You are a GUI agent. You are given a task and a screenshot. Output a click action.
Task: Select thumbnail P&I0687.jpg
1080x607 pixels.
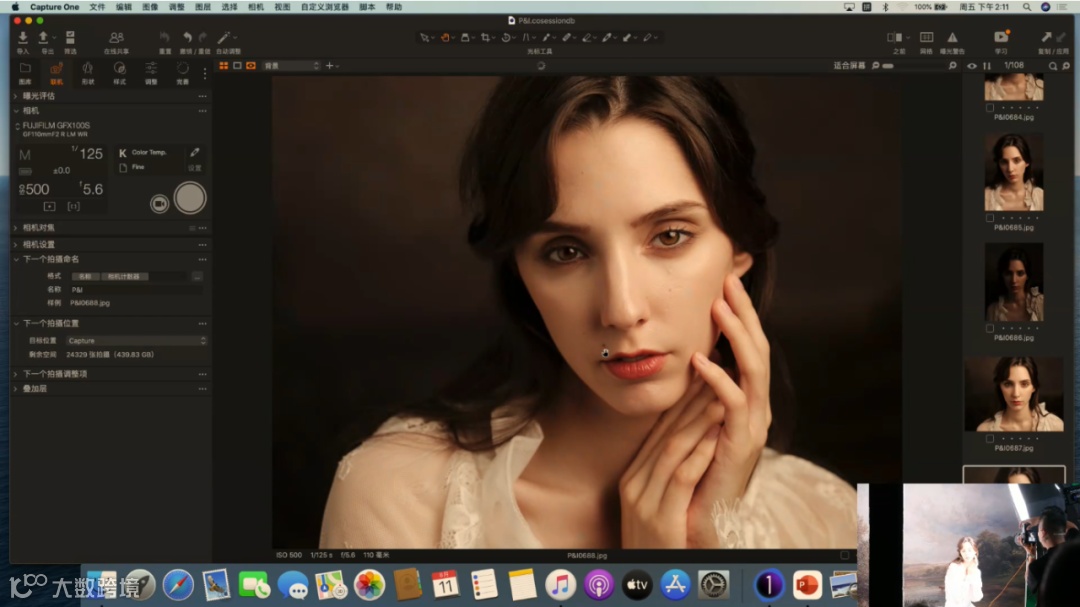click(1014, 394)
